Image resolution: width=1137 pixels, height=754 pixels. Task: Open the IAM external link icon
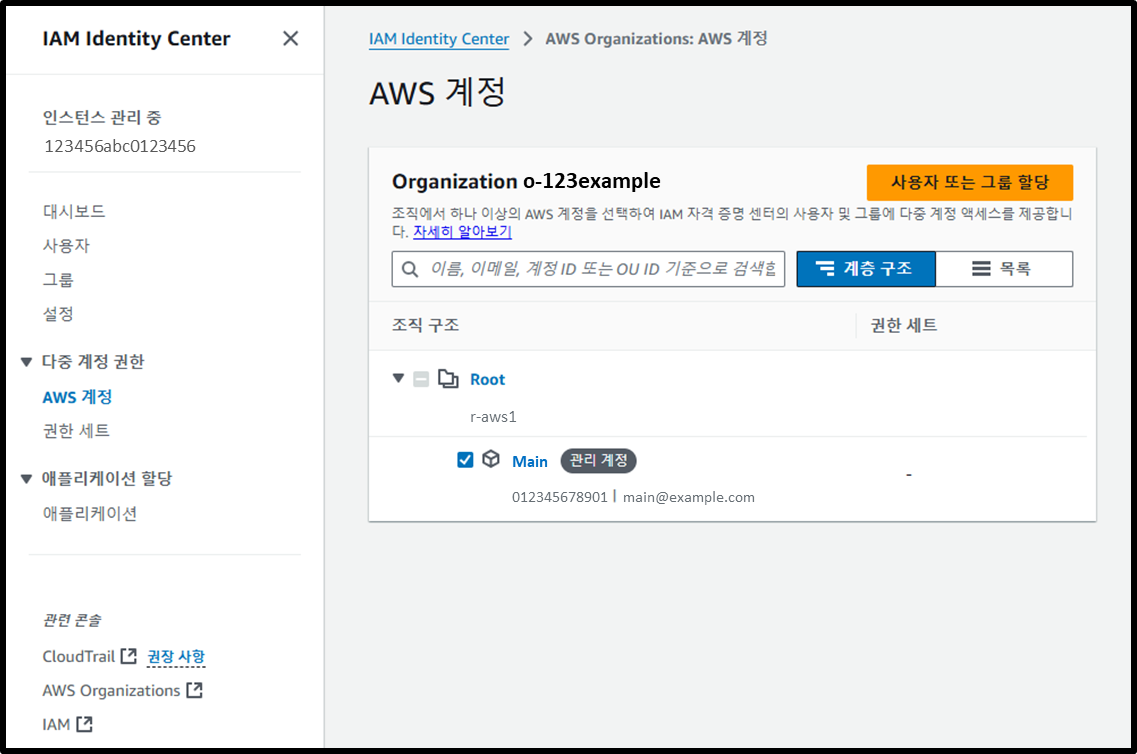pyautogui.click(x=84, y=724)
